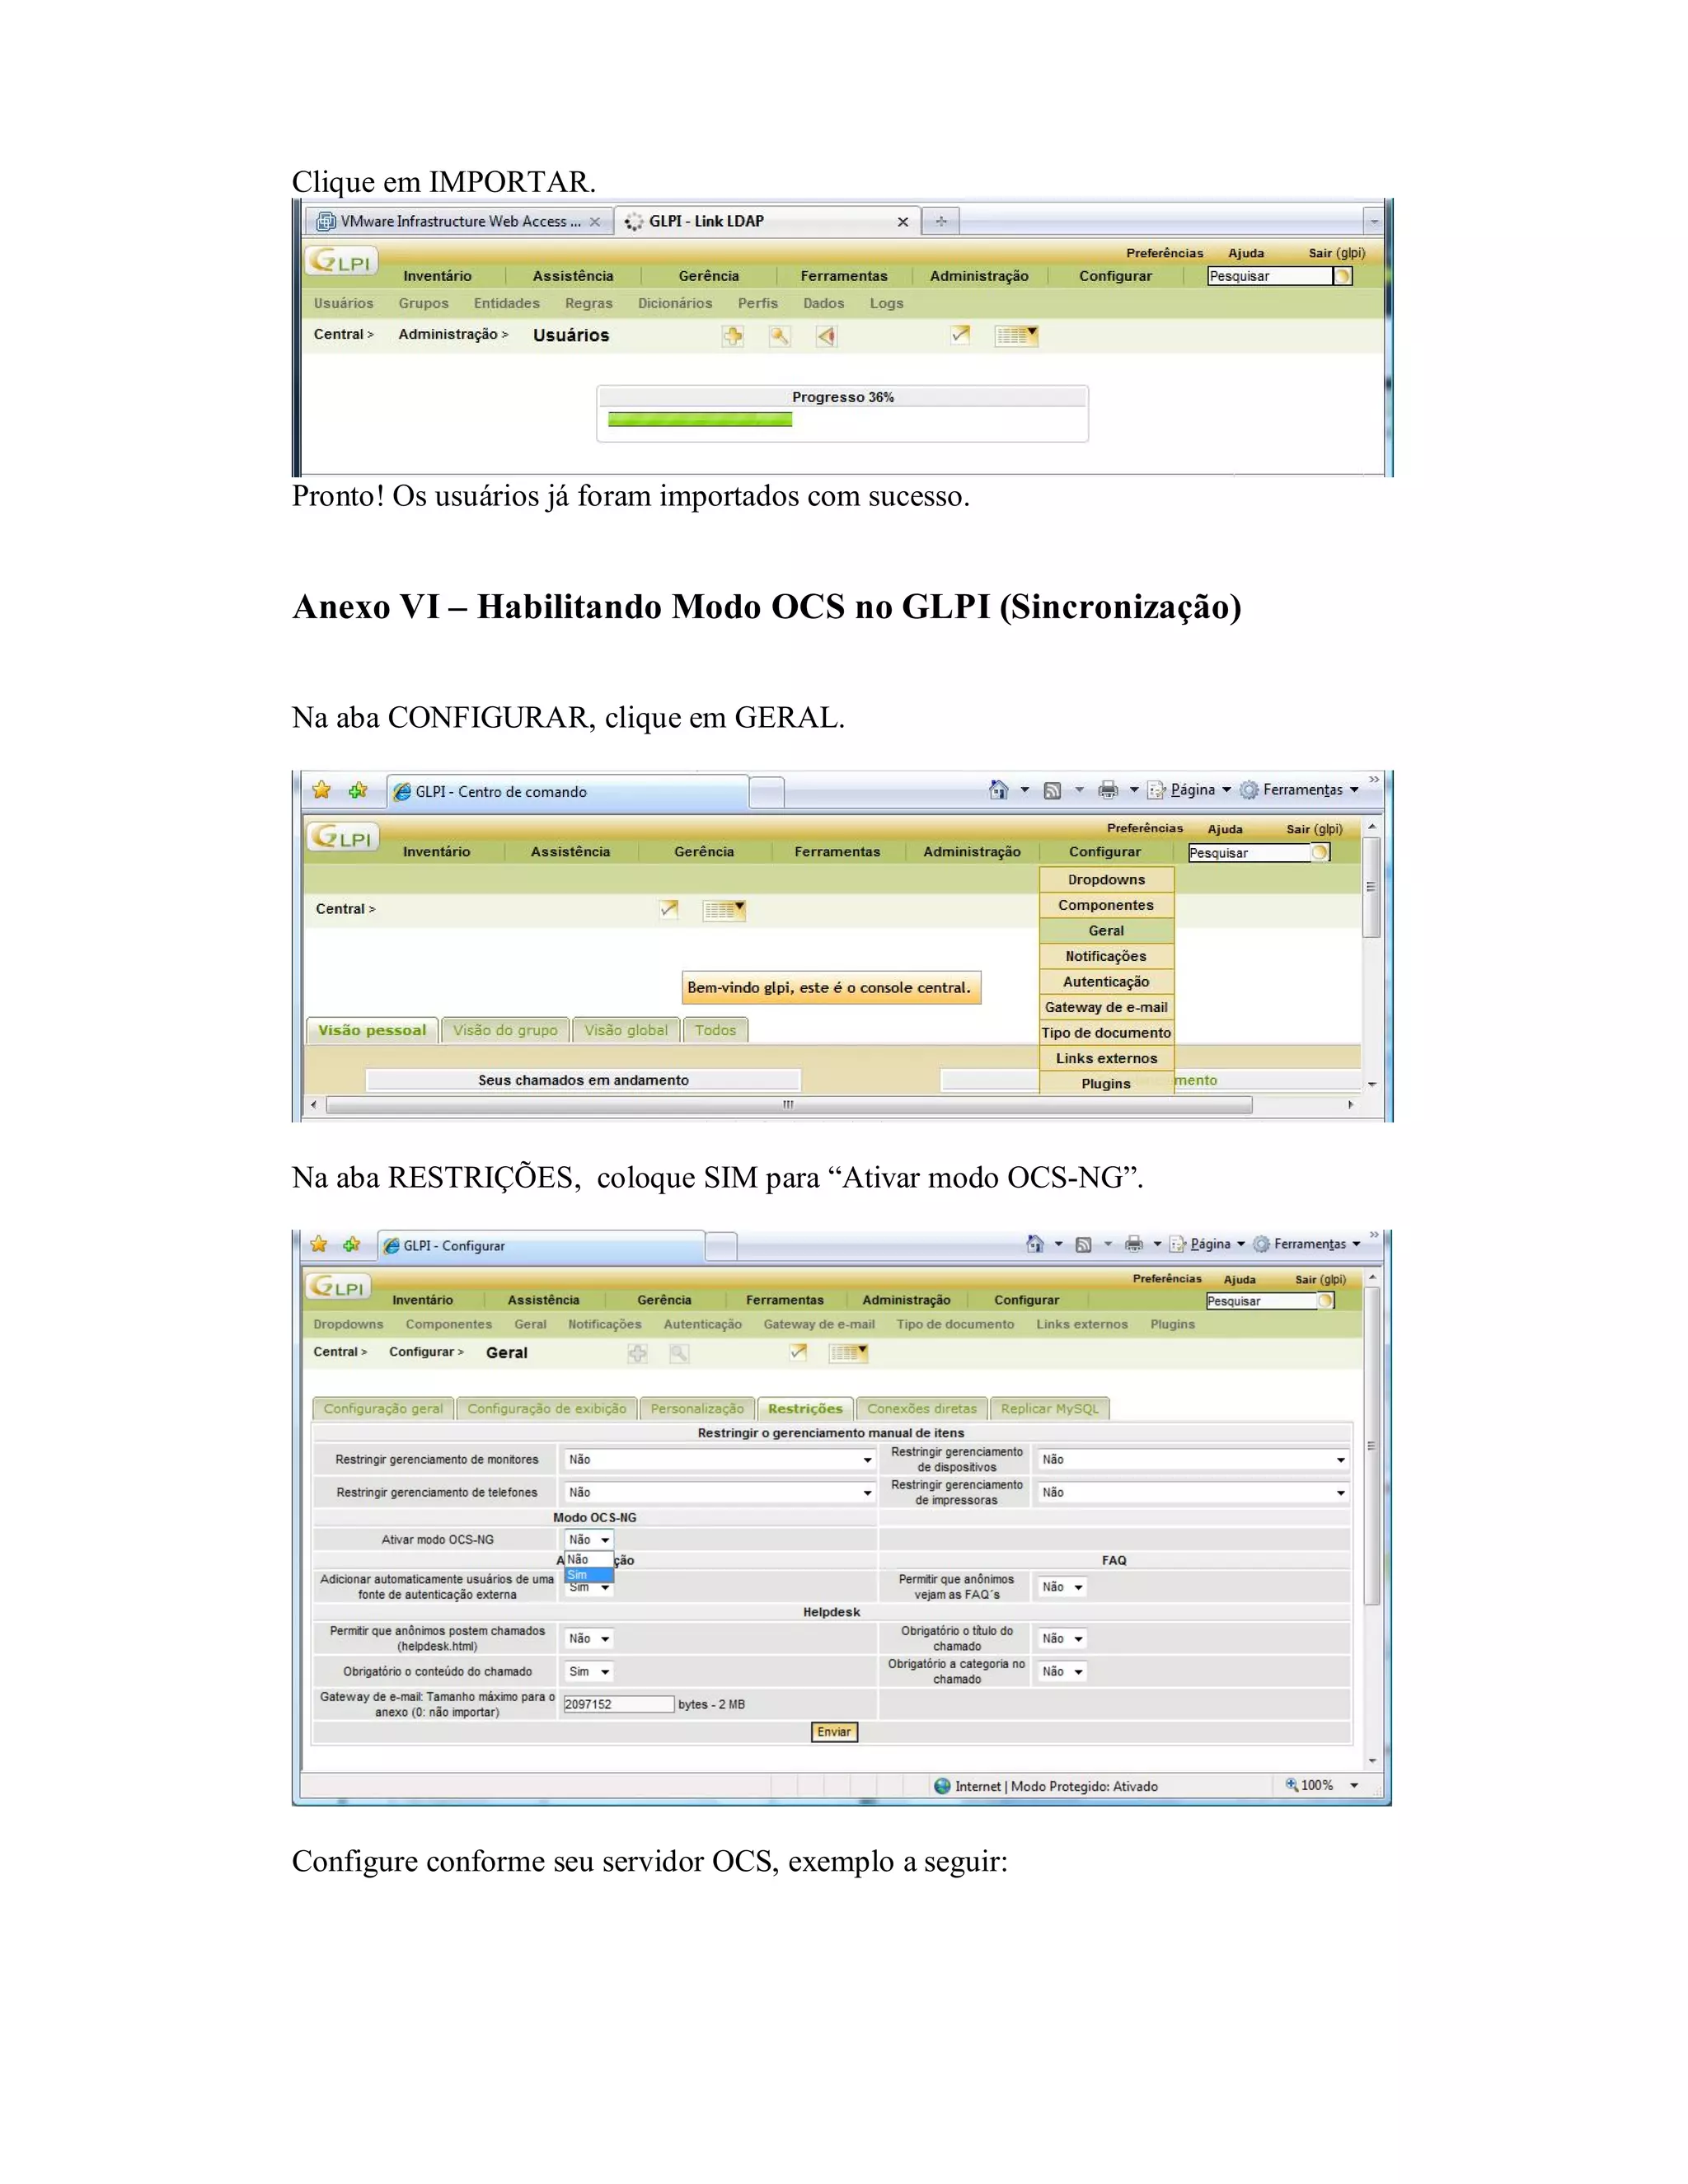
Task: Switch to the Visão global tab
Action: point(626,1030)
